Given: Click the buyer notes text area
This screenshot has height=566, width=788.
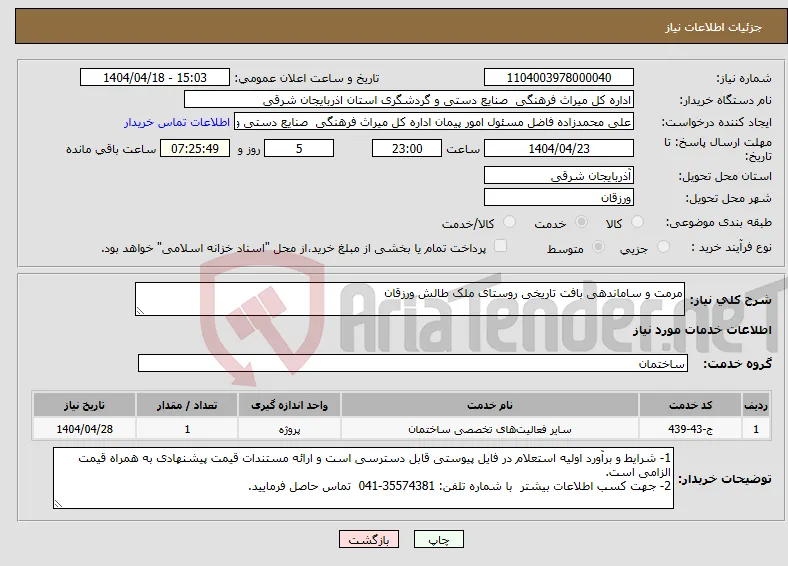Looking at the screenshot, I should pos(363,478).
